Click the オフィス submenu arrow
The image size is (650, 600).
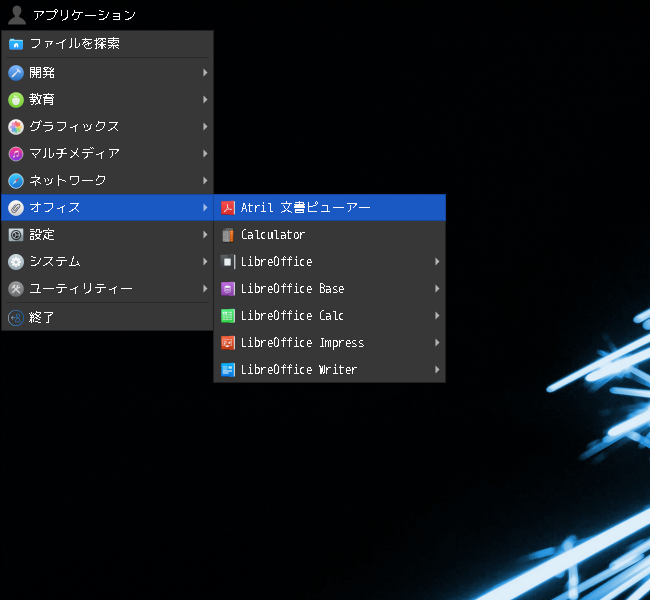pyautogui.click(x=205, y=207)
